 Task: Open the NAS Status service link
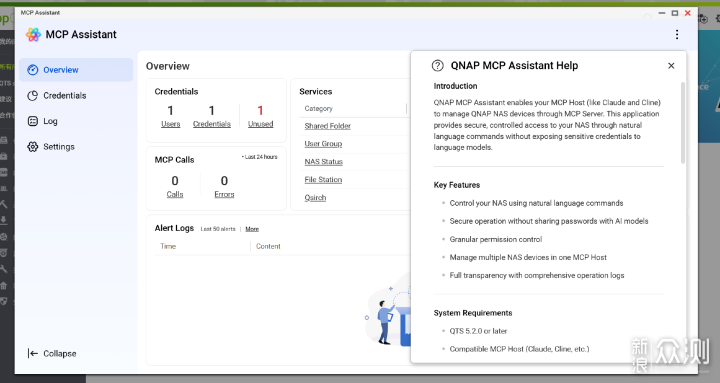[324, 162]
